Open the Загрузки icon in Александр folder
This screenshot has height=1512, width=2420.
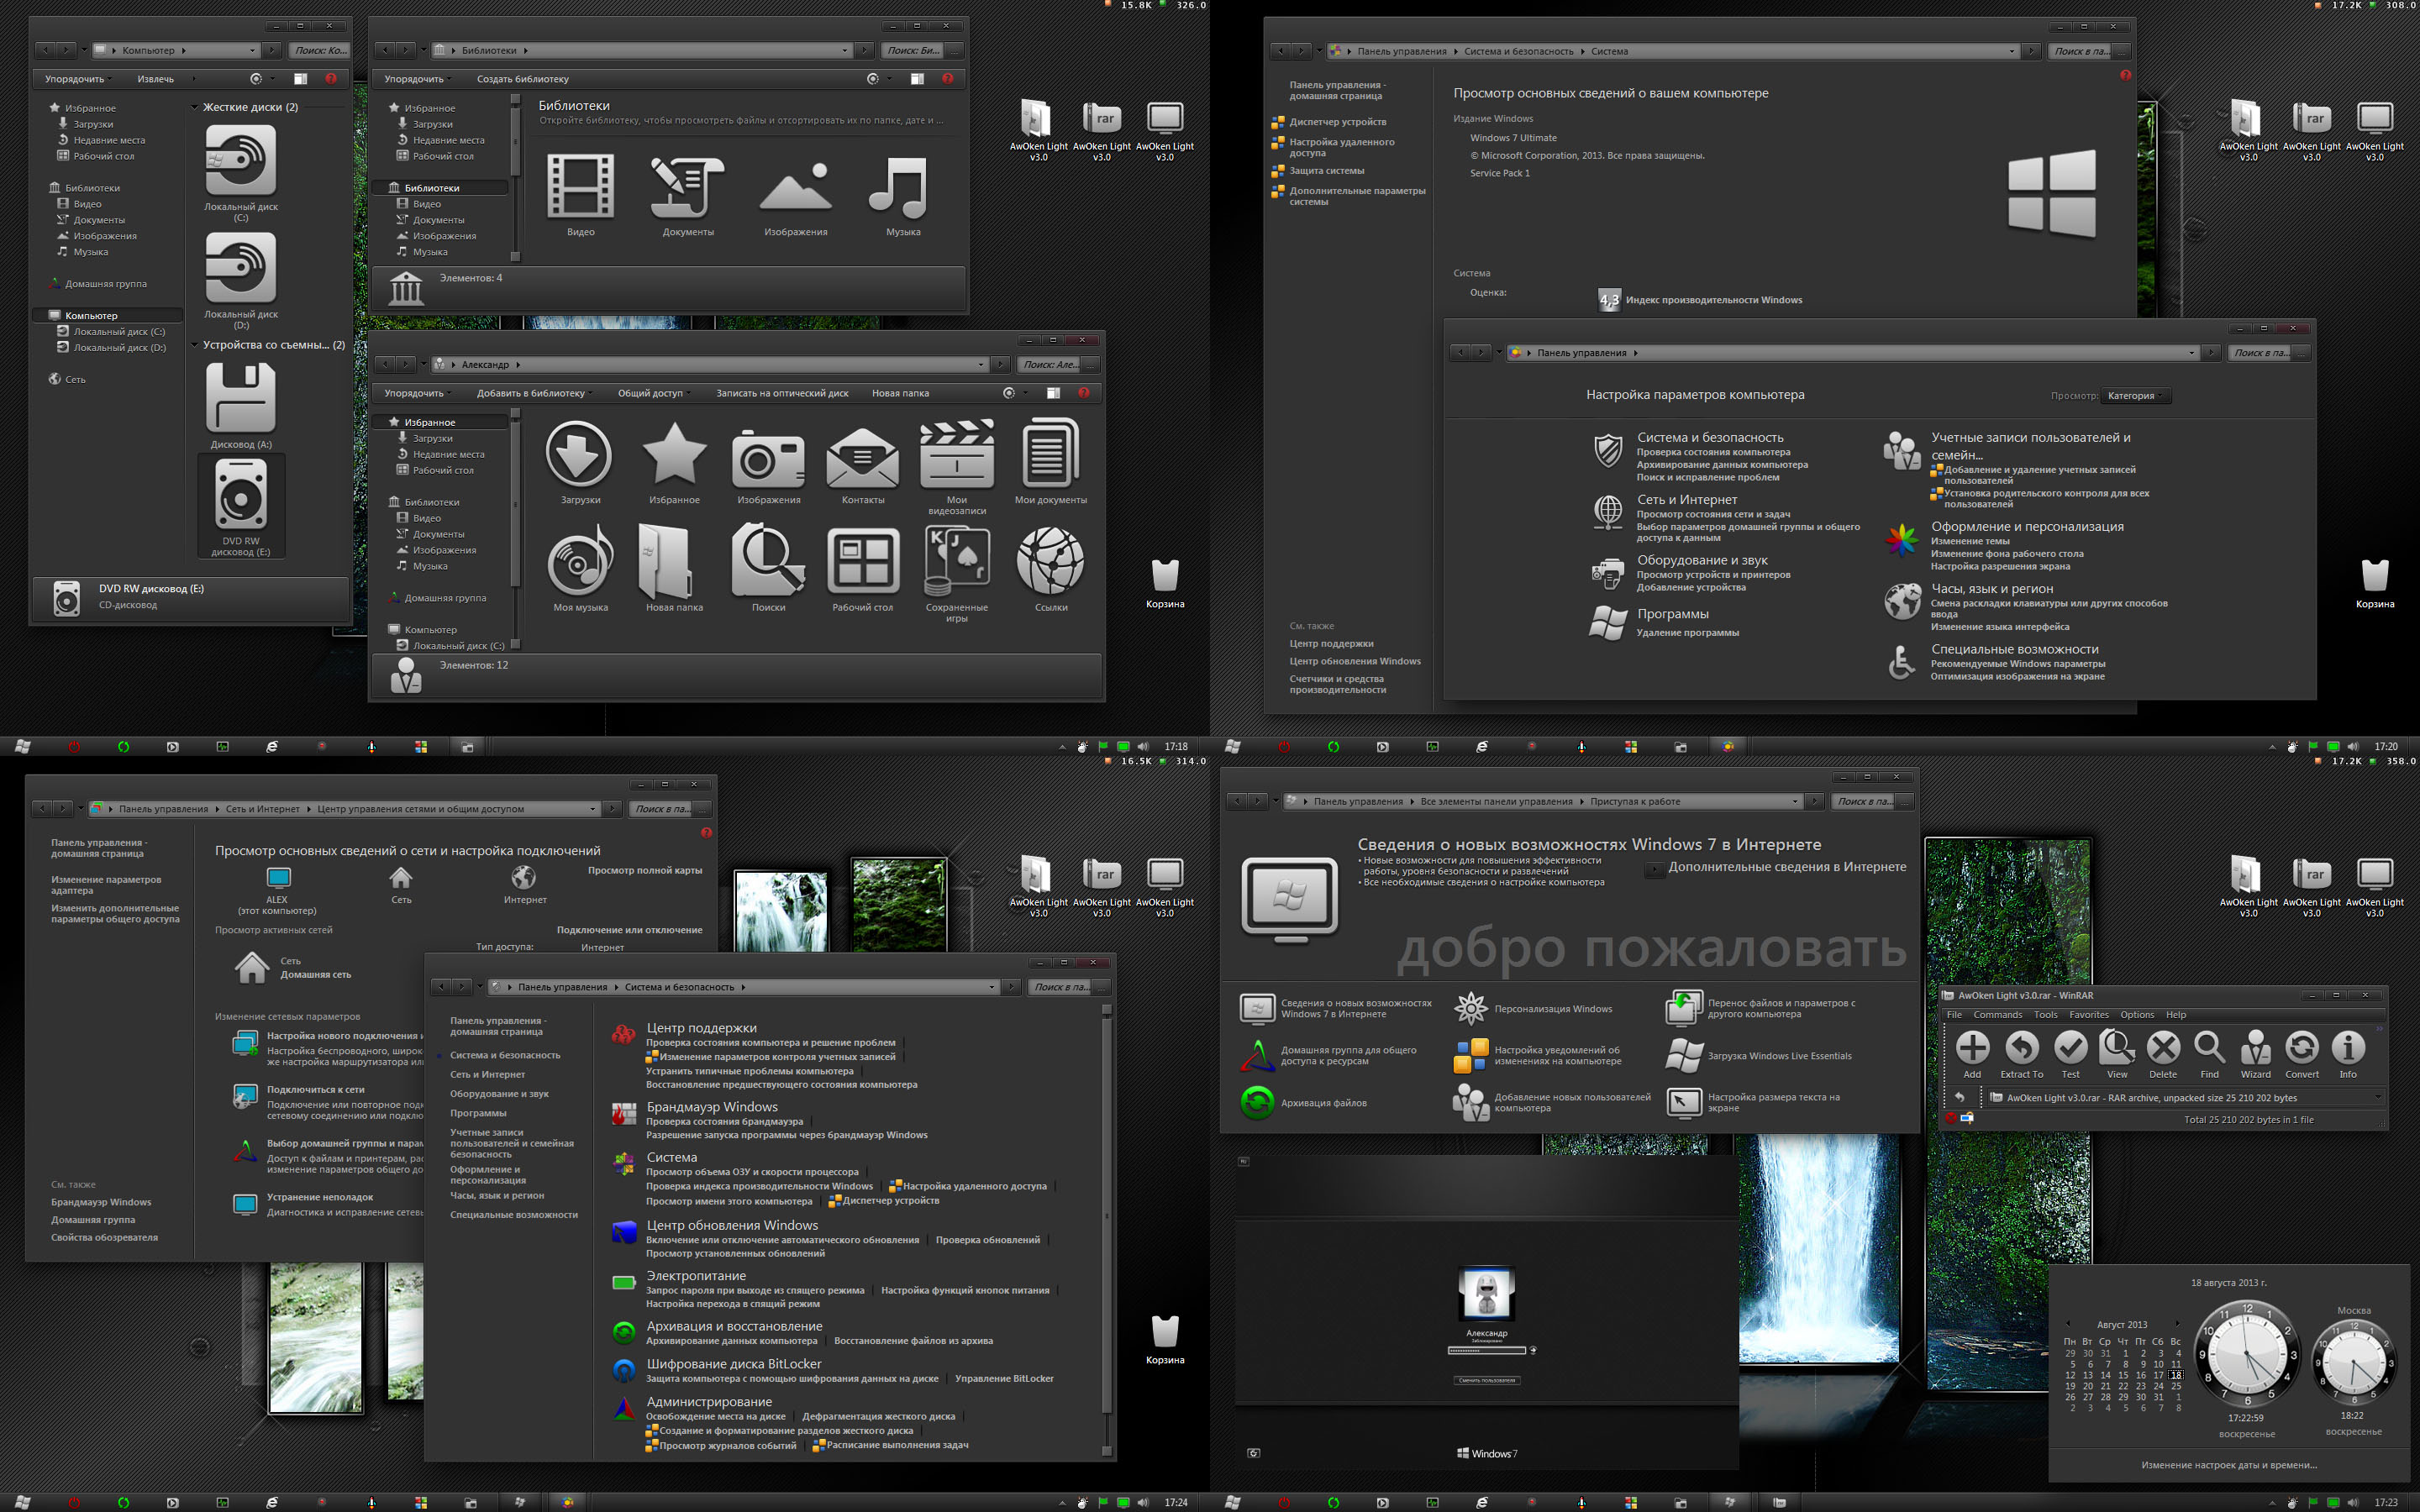click(578, 458)
